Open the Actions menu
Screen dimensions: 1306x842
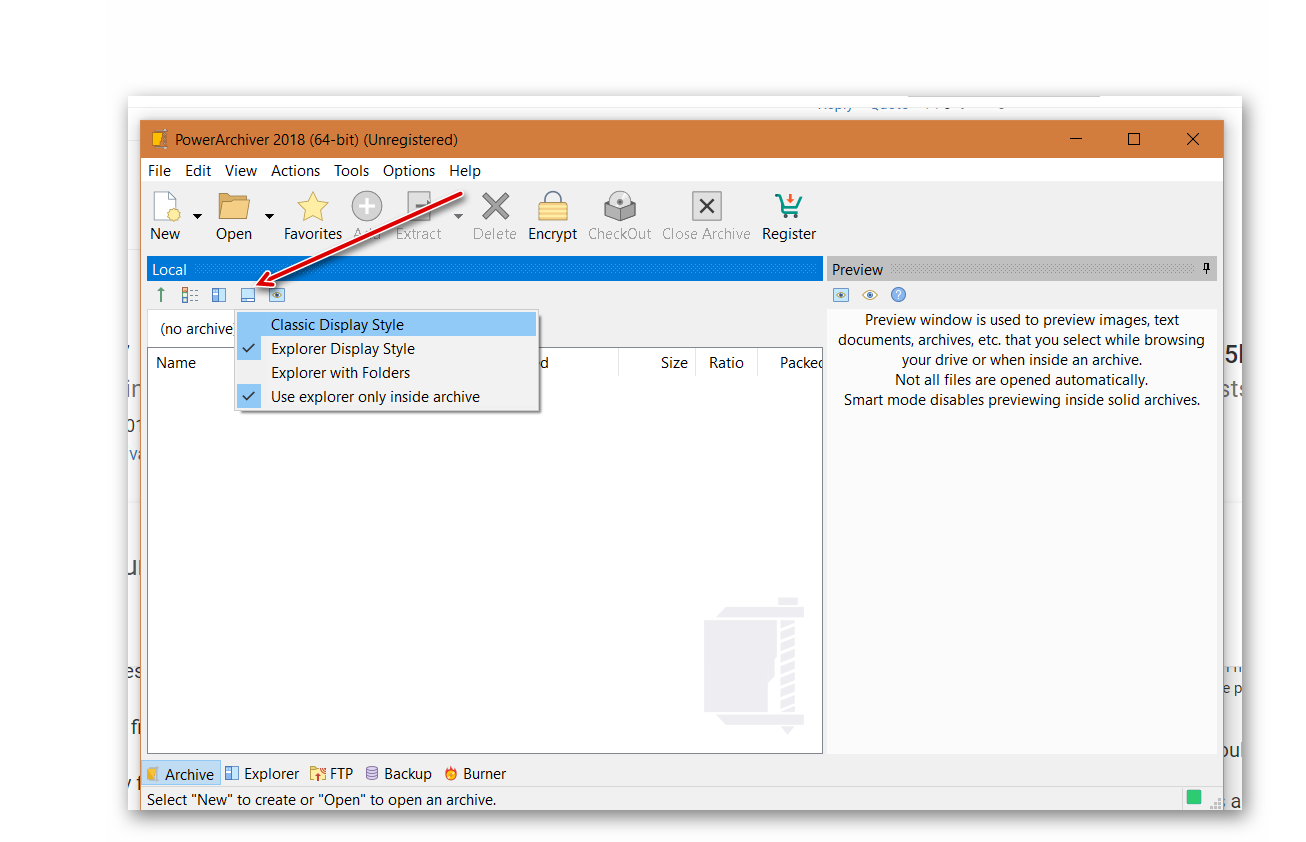[296, 171]
